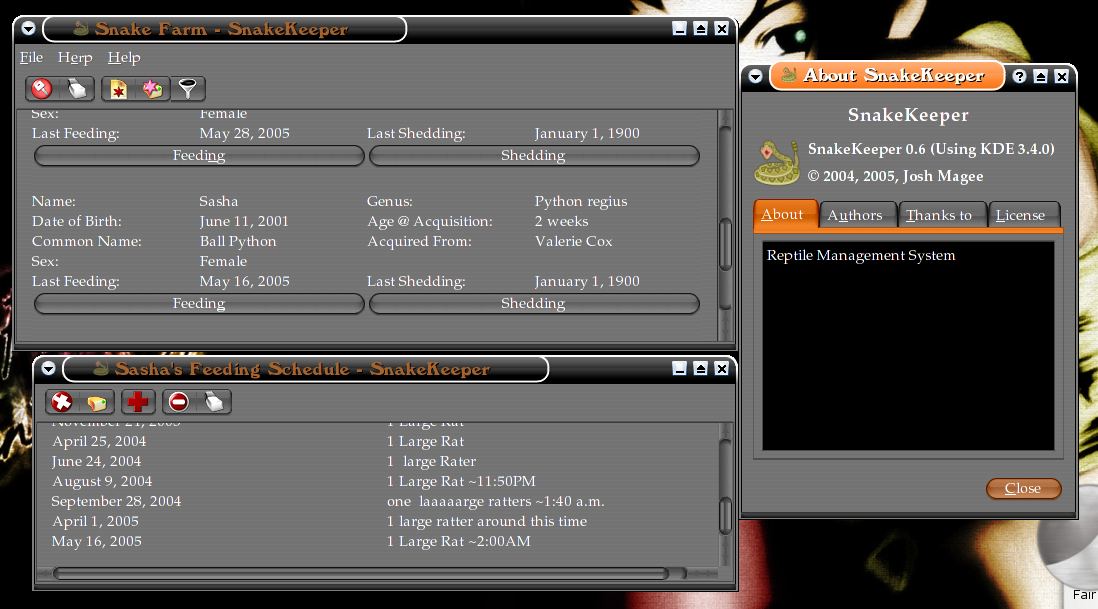Viewport: 1098px width, 609px height.
Task: Select the September 28, 2004 feeding entry
Action: (x=116, y=501)
